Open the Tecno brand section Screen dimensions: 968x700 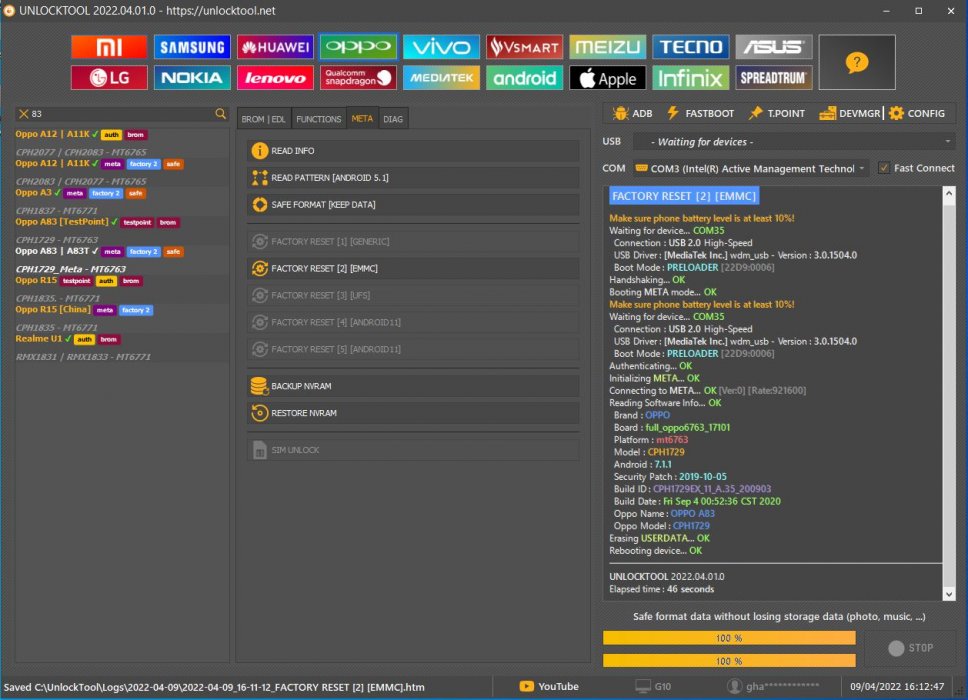690,47
